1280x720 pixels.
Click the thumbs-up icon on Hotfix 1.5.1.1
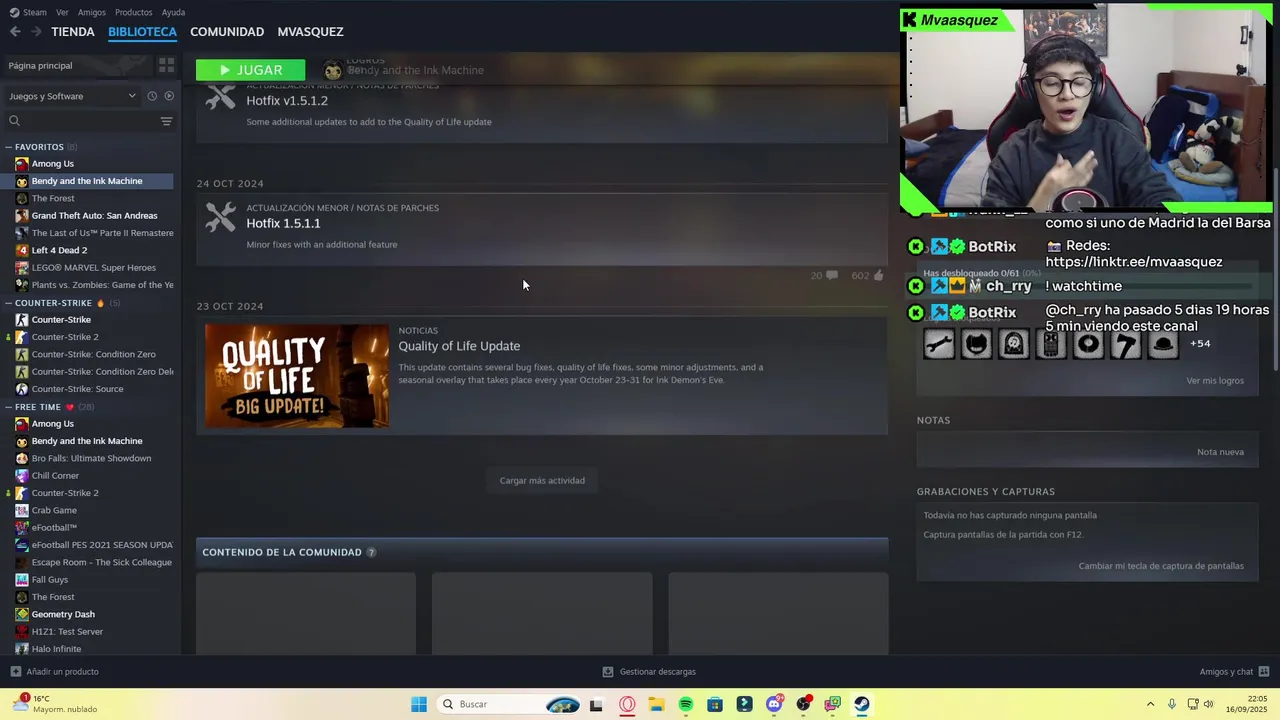(x=878, y=275)
